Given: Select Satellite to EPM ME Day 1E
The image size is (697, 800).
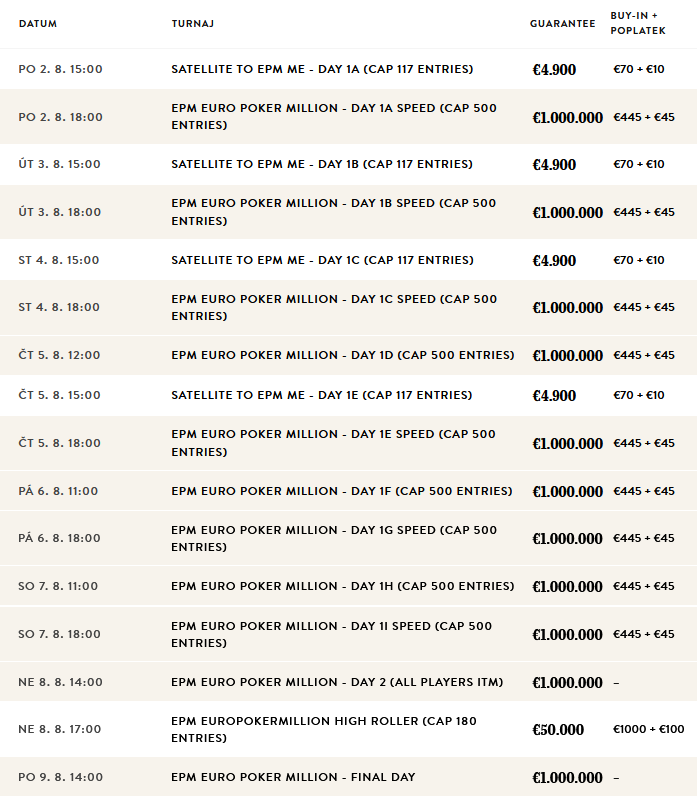Looking at the screenshot, I should 348,395.
